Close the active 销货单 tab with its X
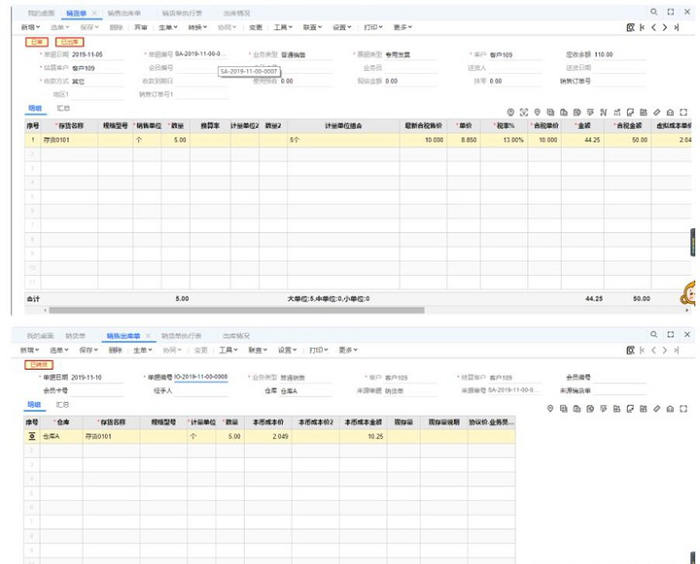 coord(94,13)
